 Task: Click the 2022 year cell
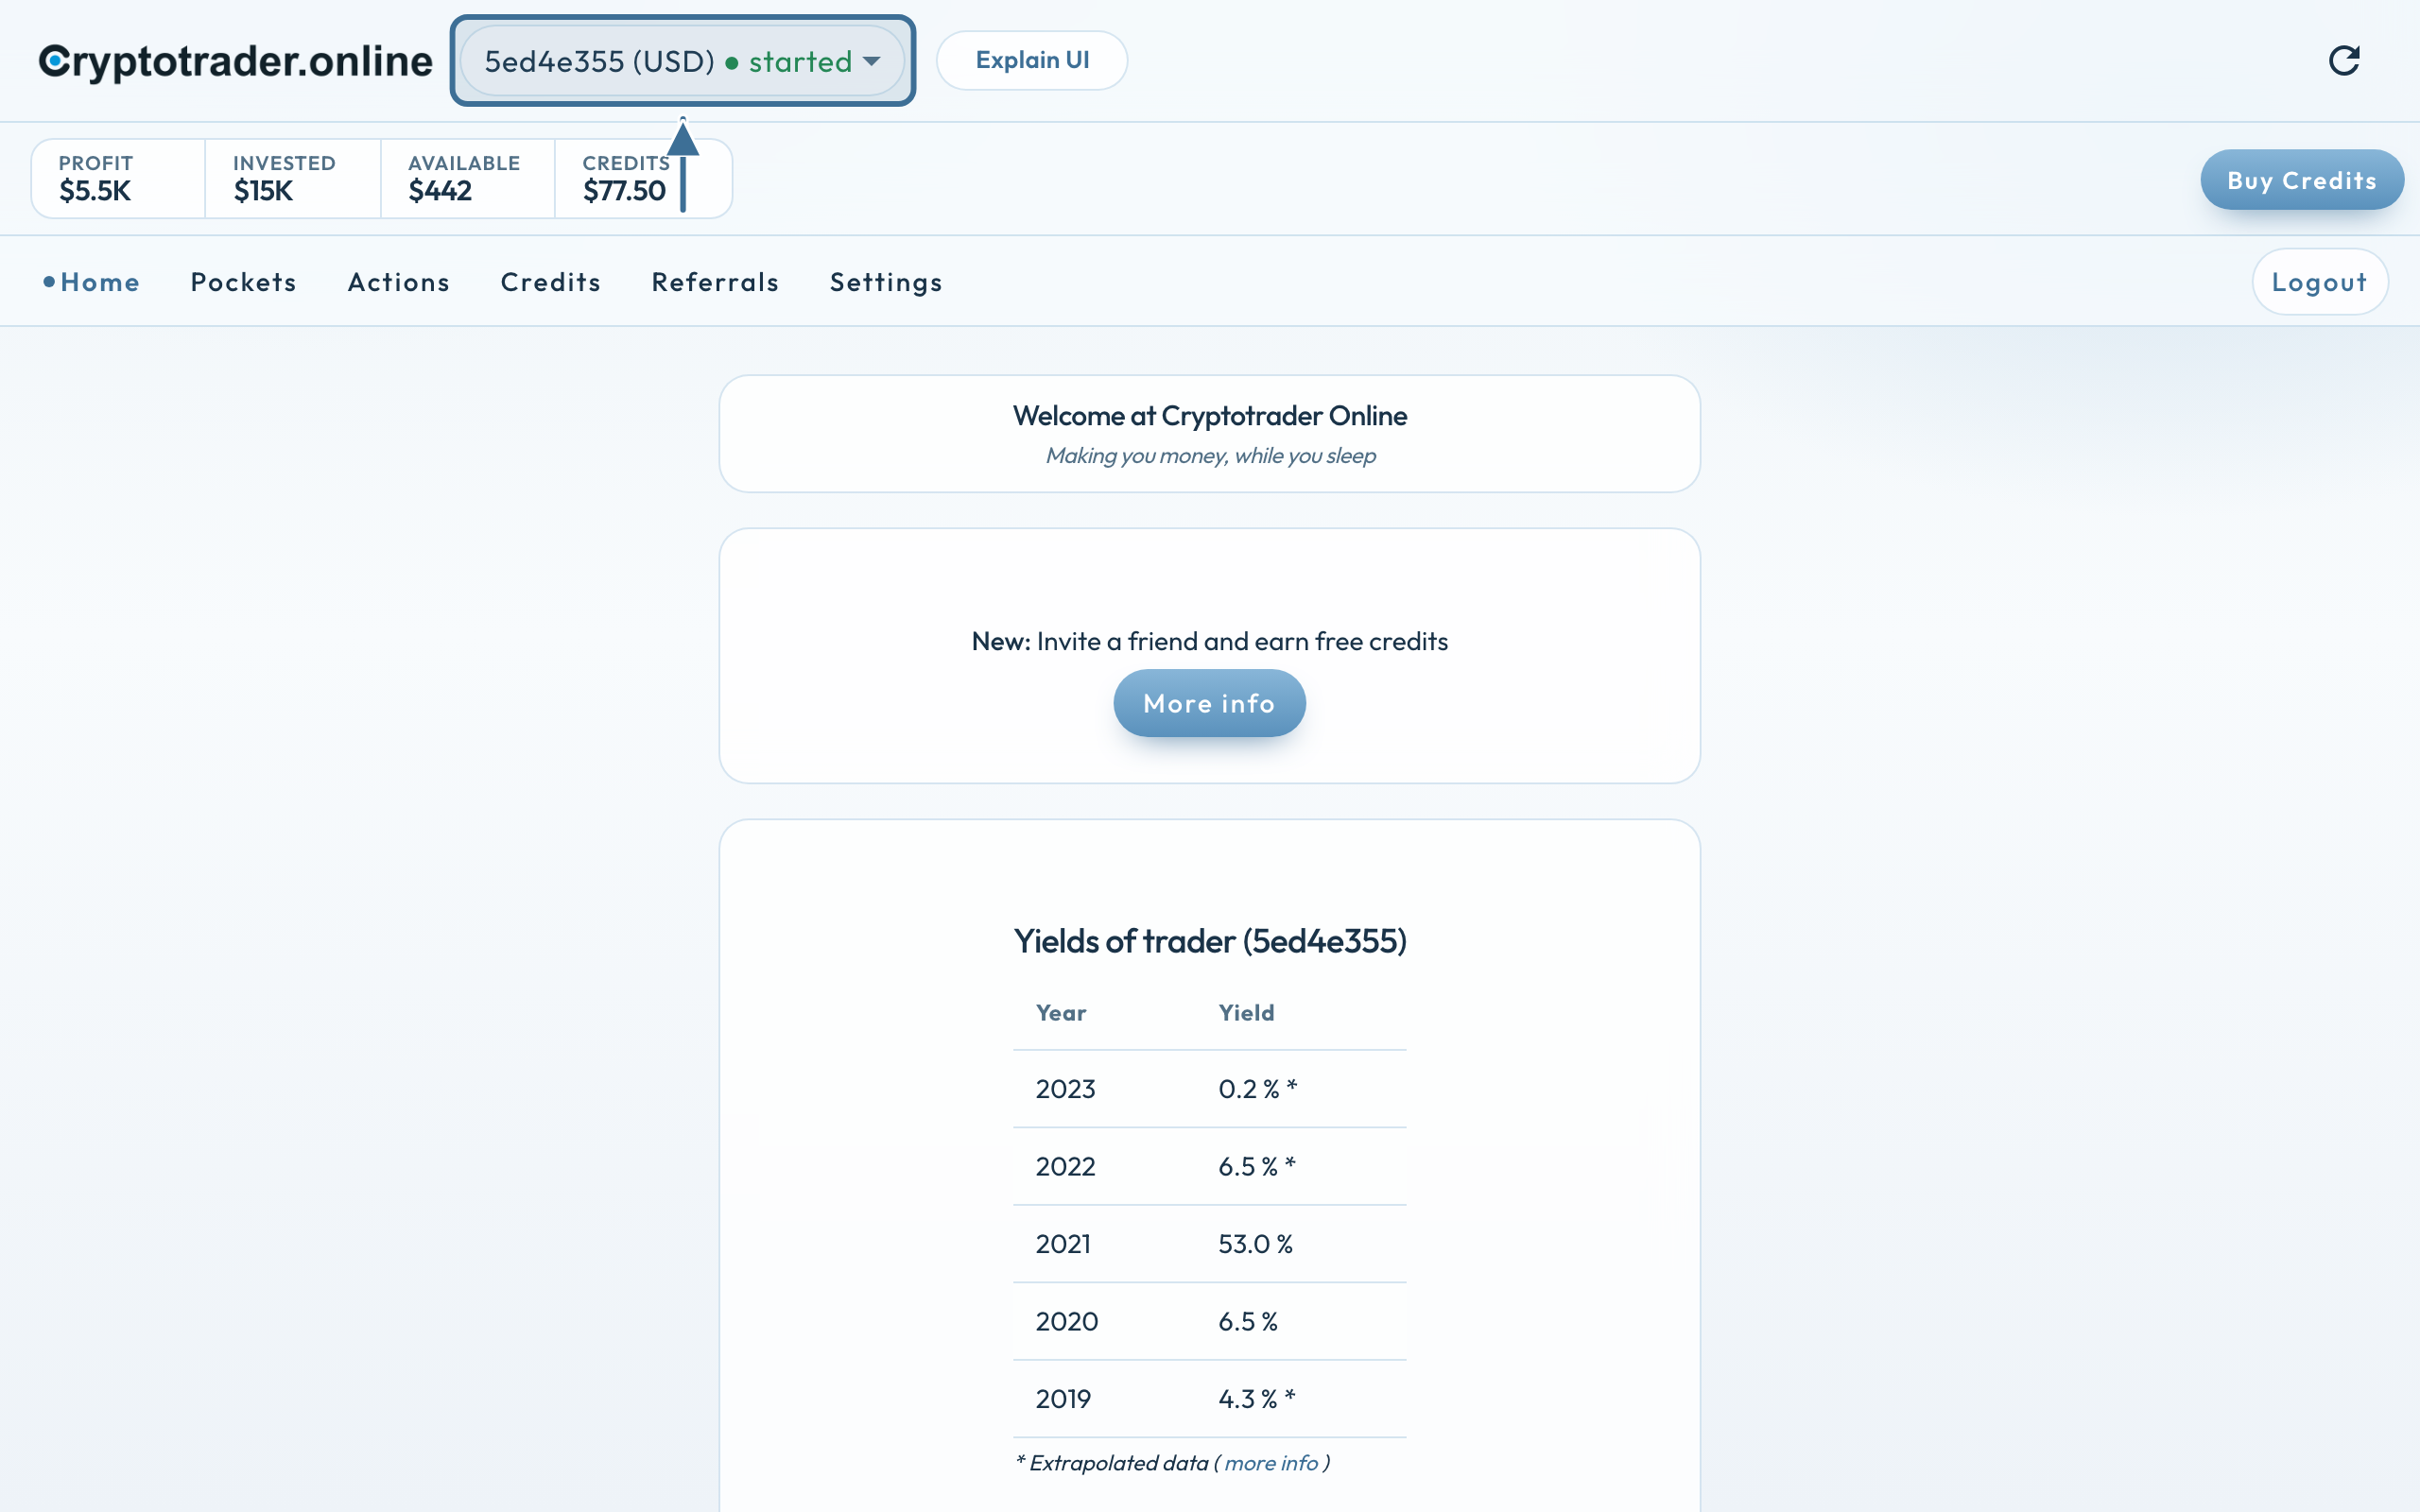tap(1065, 1167)
